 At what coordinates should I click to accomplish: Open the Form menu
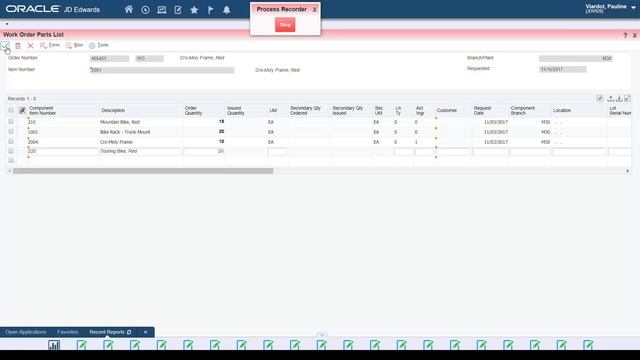(50, 45)
